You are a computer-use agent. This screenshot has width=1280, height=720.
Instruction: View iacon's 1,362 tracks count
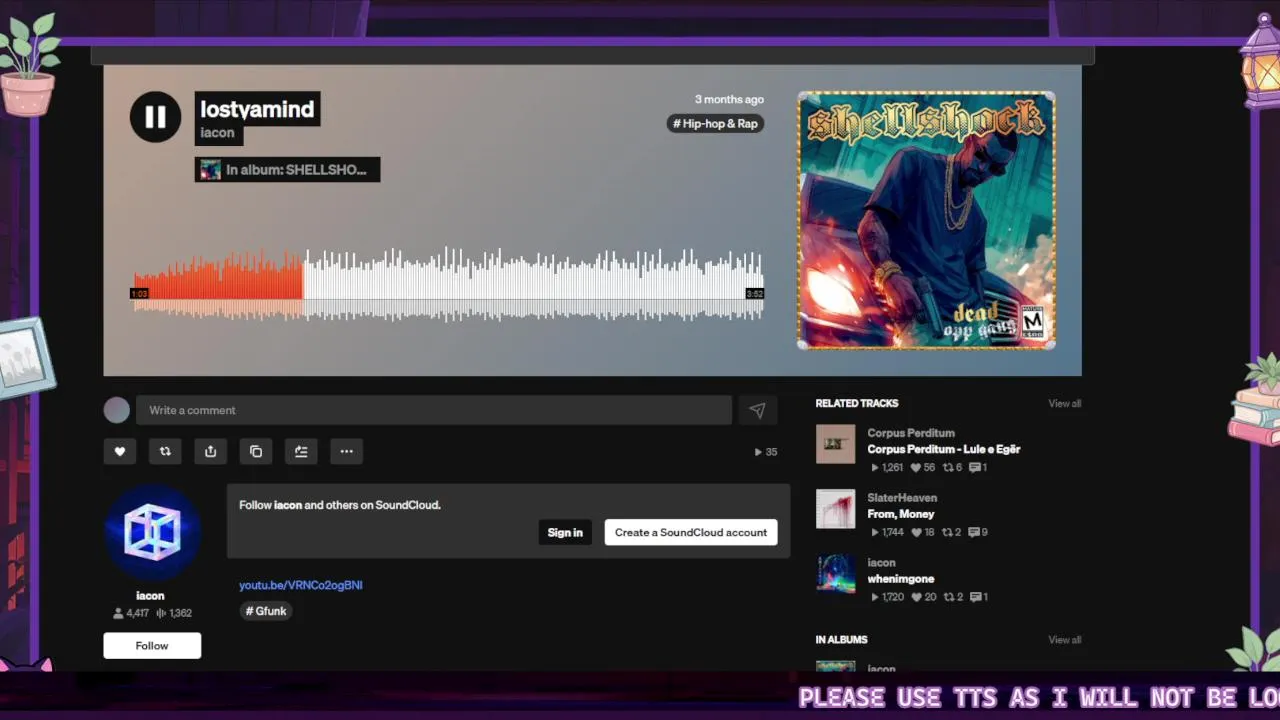point(174,613)
